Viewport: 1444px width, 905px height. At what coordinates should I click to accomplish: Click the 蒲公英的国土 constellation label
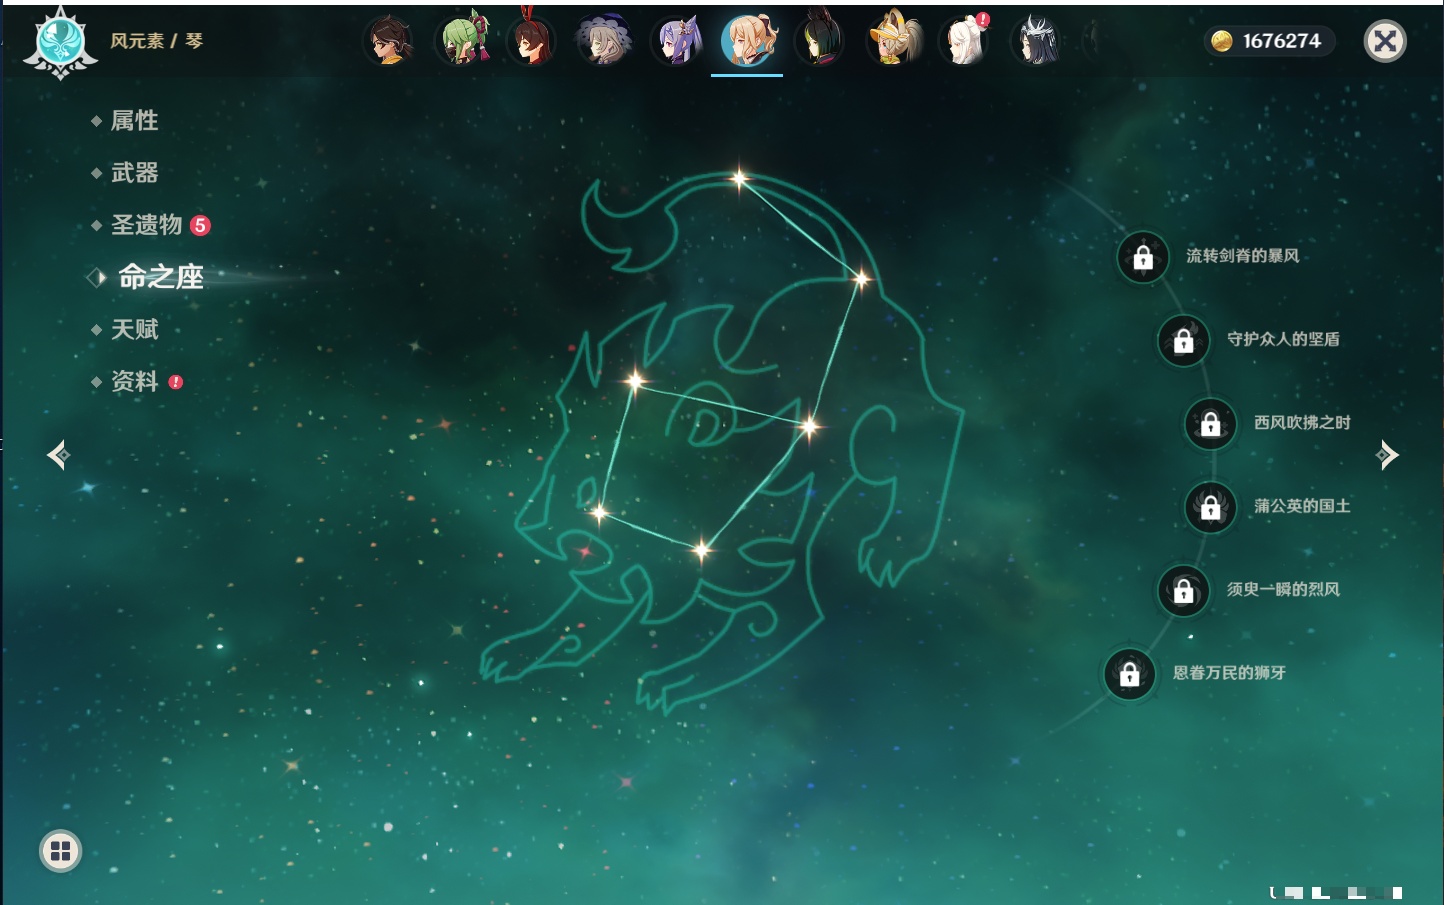coord(1302,506)
